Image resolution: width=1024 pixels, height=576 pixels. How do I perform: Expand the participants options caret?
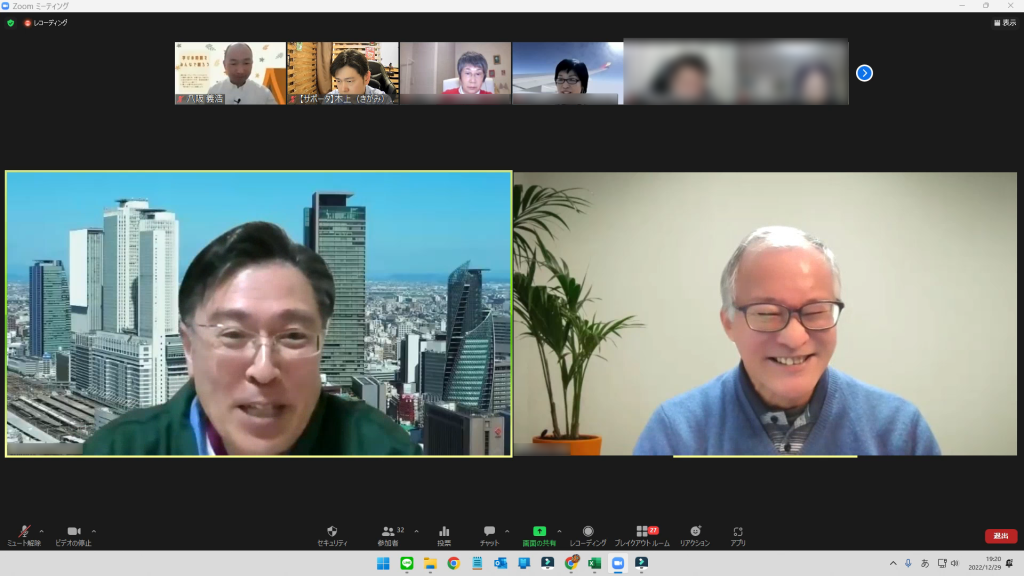(416, 531)
